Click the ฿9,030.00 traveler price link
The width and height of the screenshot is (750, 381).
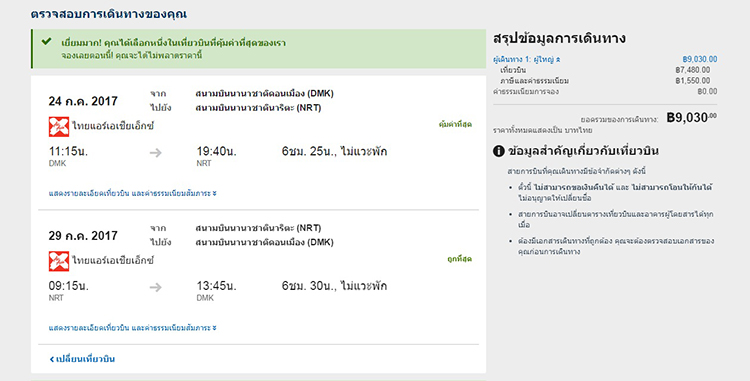[700, 59]
